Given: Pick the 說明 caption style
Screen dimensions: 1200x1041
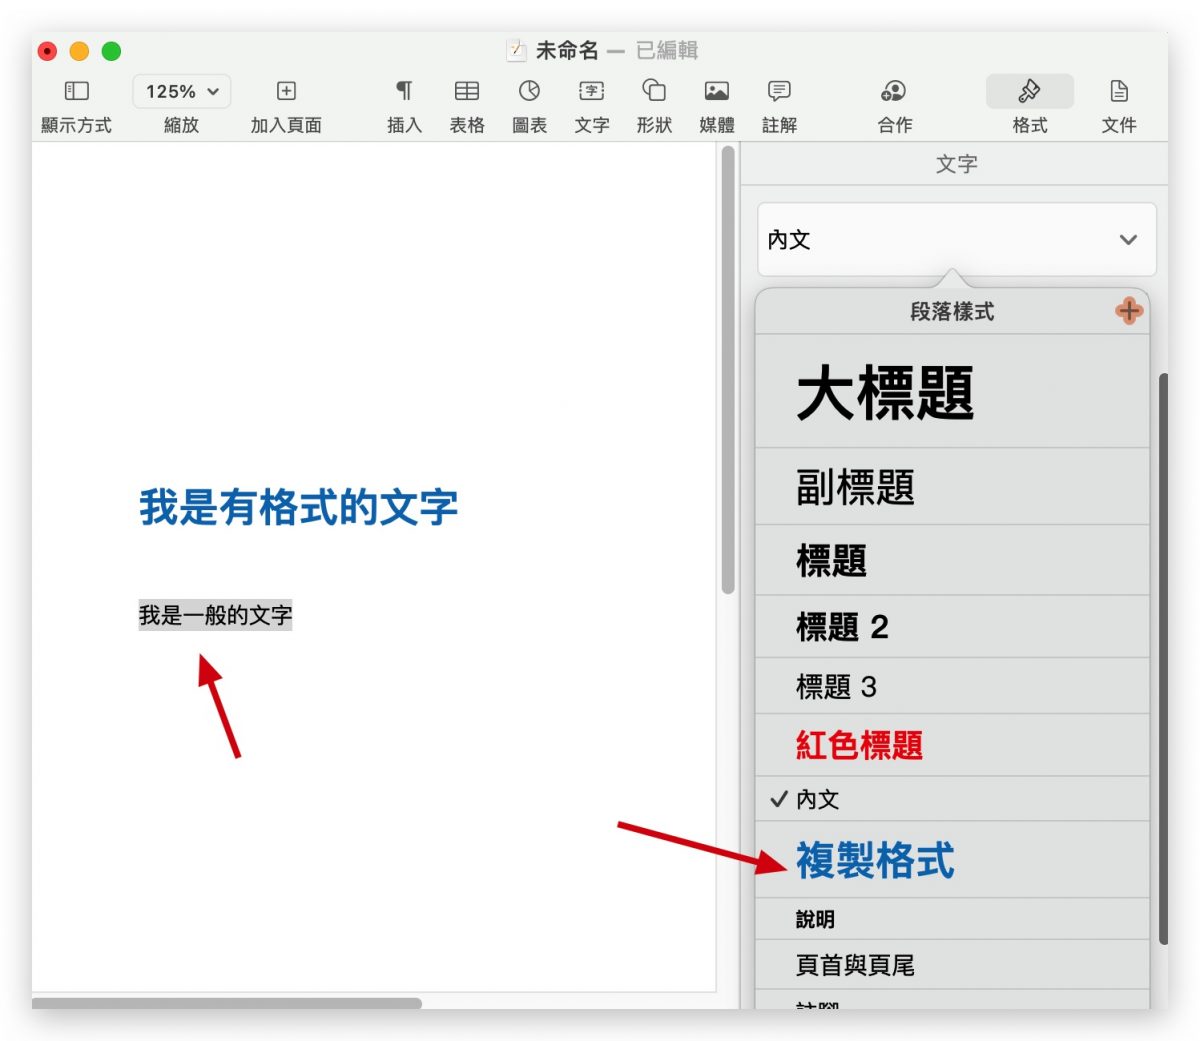Looking at the screenshot, I should tap(952, 919).
